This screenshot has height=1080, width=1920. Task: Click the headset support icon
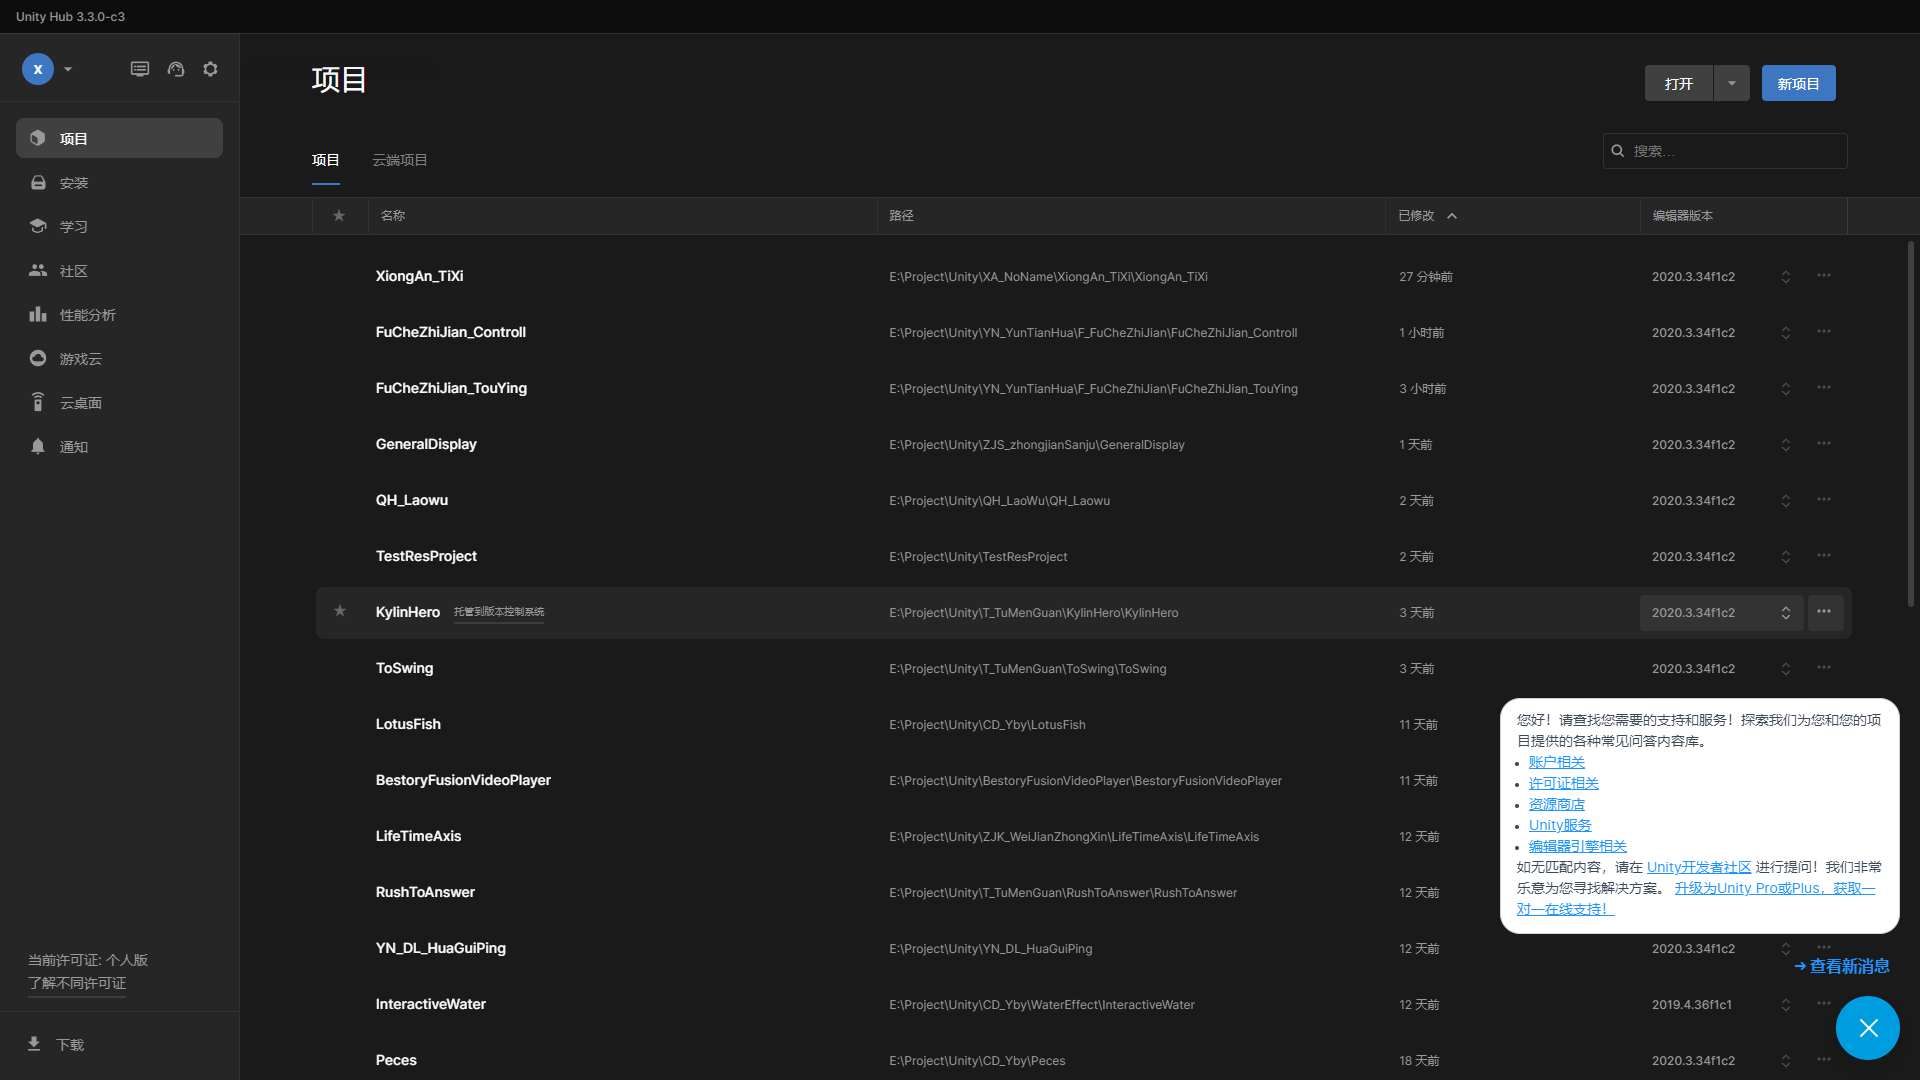176,69
